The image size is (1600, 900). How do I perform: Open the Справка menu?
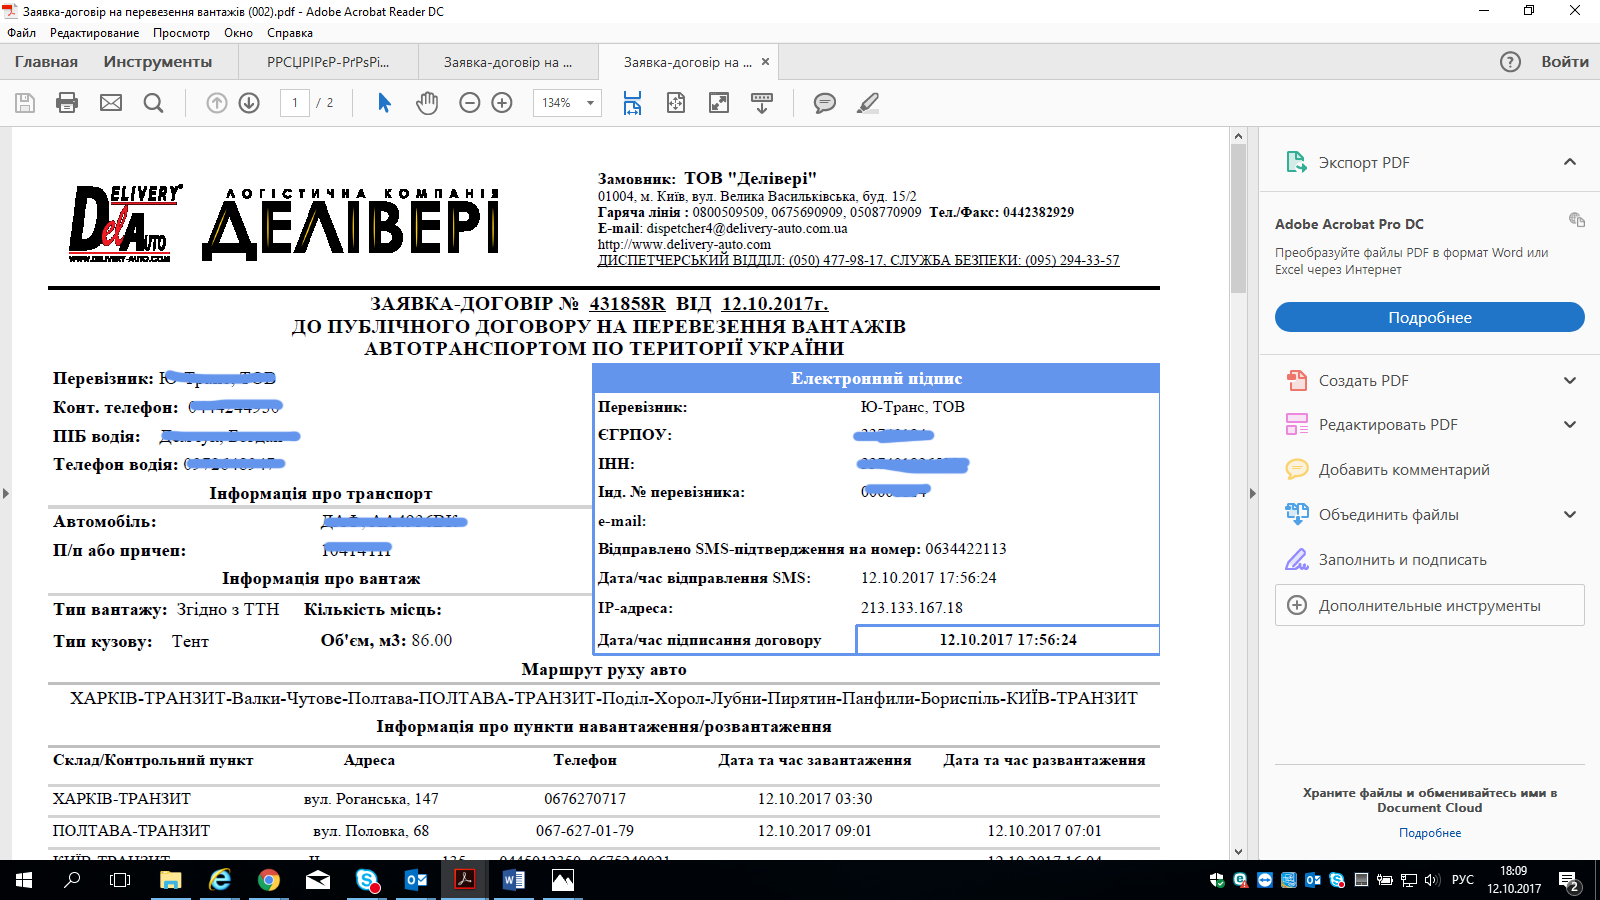point(290,33)
